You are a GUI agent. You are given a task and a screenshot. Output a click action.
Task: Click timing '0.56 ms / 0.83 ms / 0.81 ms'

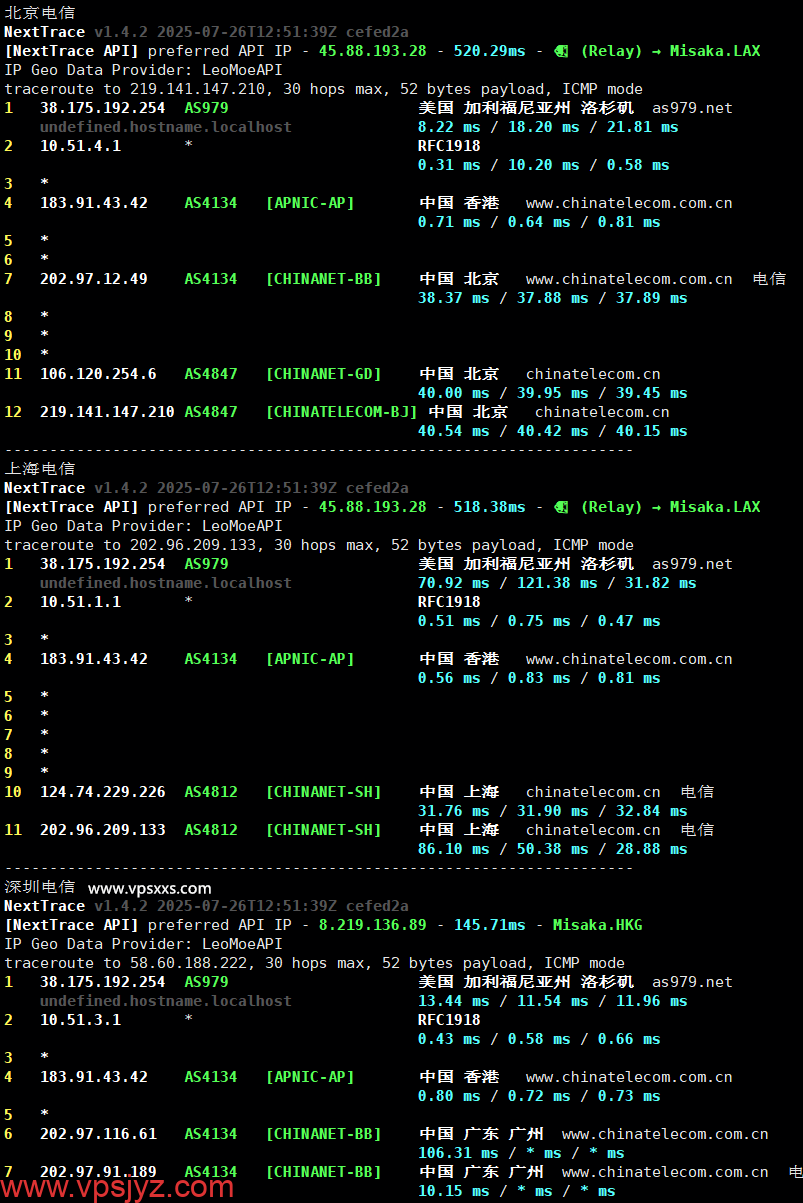(539, 678)
